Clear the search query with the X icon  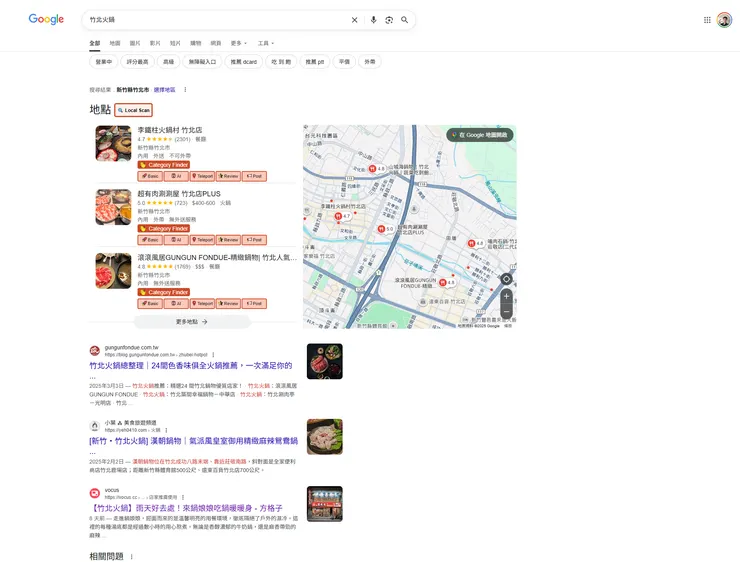[x=354, y=20]
